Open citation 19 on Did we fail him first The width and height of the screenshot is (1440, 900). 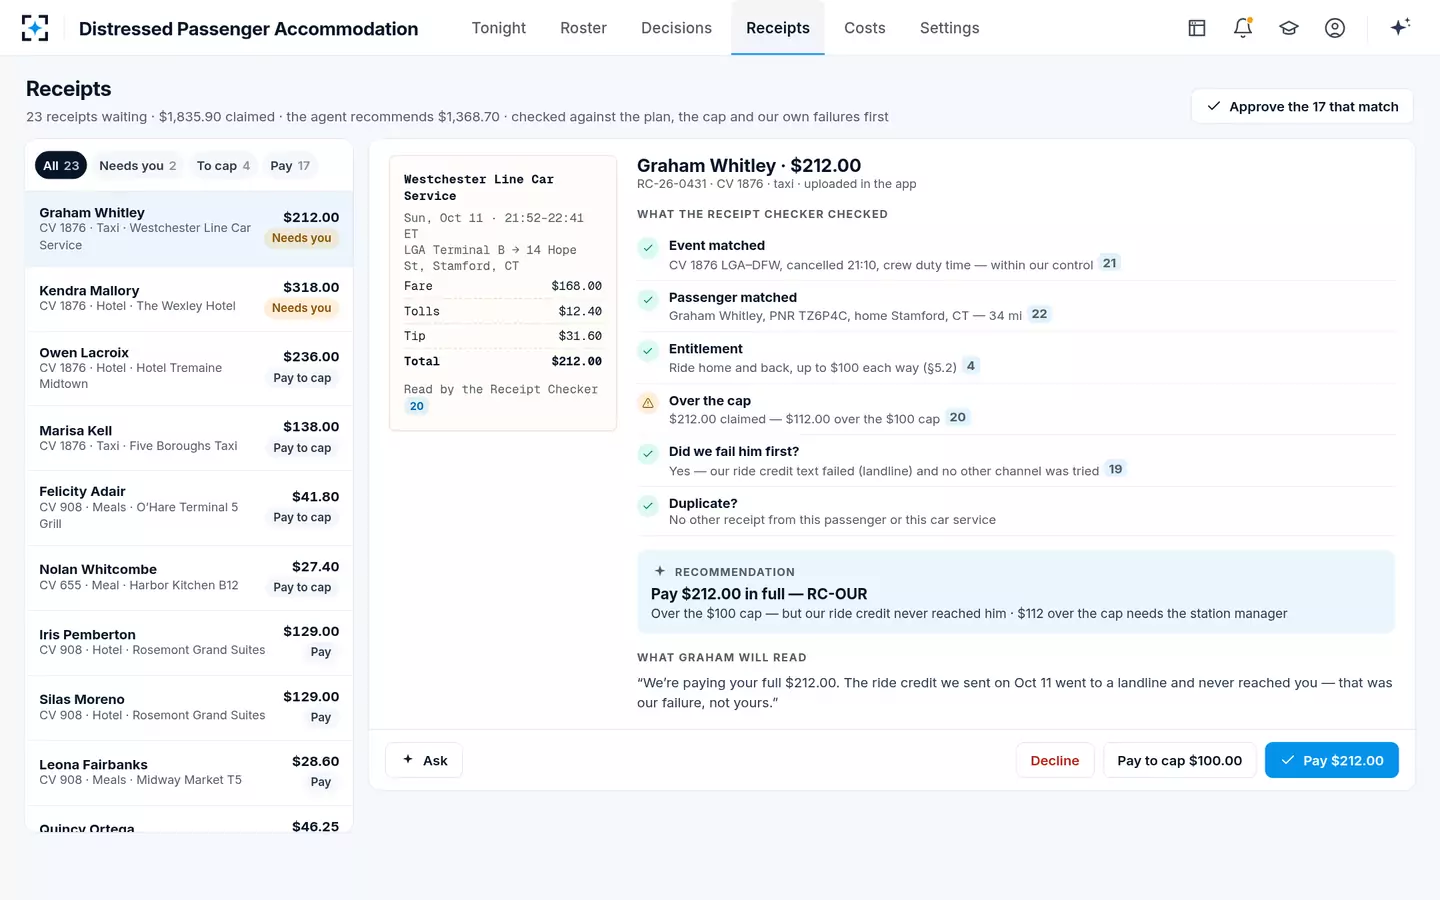[x=1116, y=469]
